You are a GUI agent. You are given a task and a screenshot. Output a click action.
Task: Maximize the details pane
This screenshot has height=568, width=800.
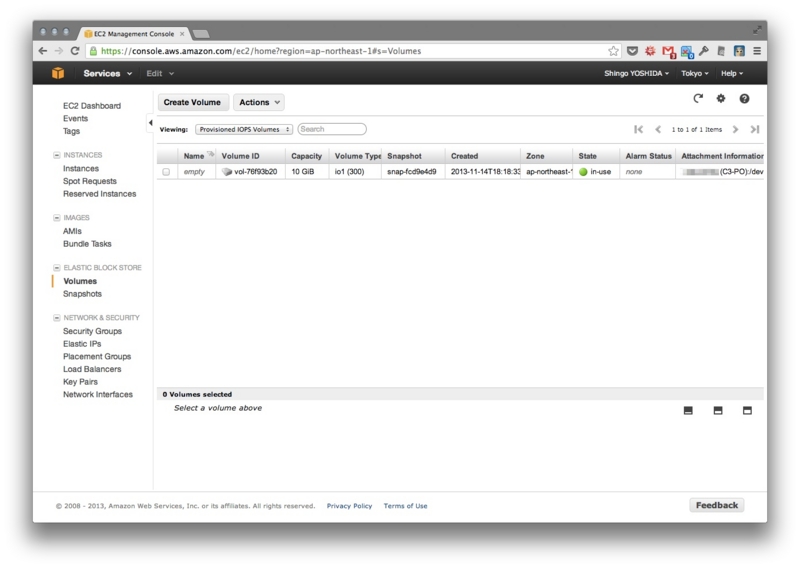pos(747,410)
